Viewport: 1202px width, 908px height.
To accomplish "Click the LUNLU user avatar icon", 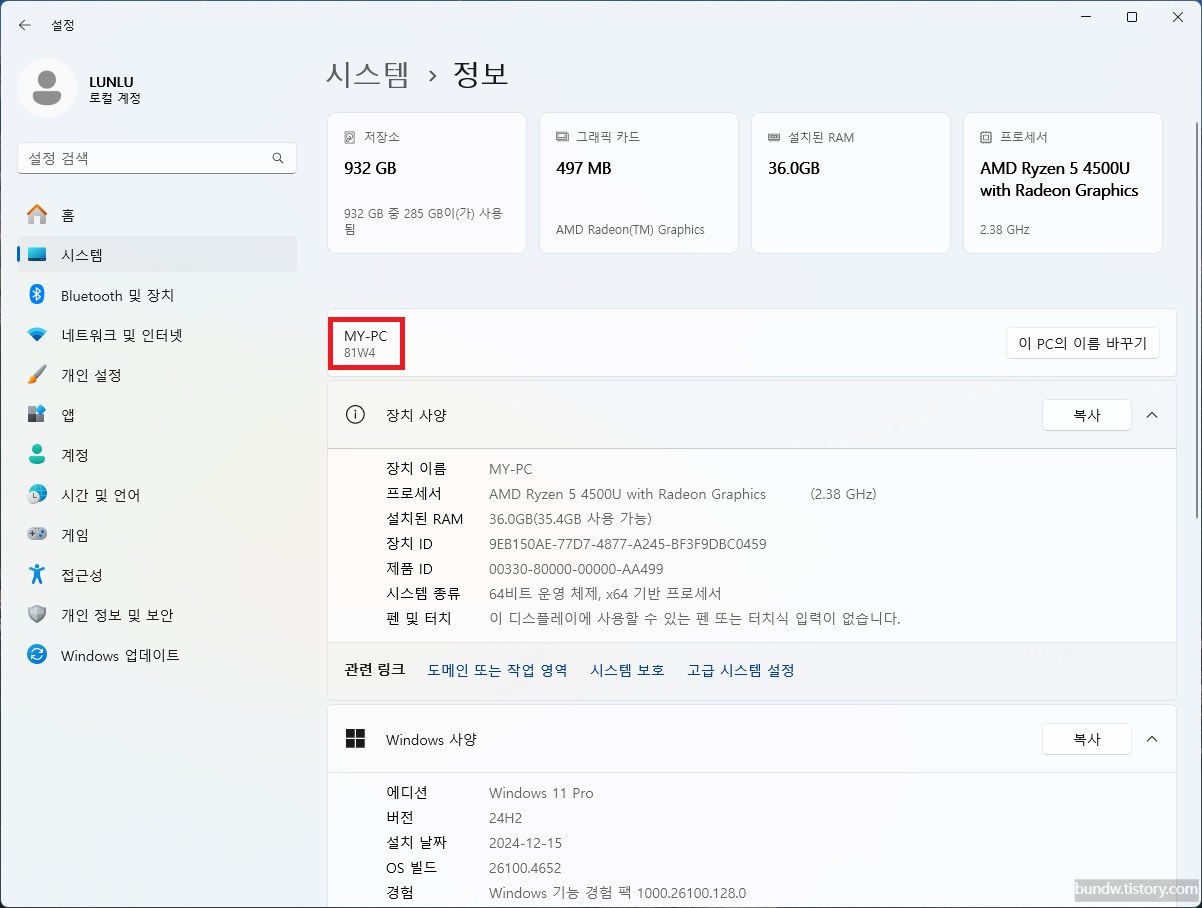I will [46, 88].
